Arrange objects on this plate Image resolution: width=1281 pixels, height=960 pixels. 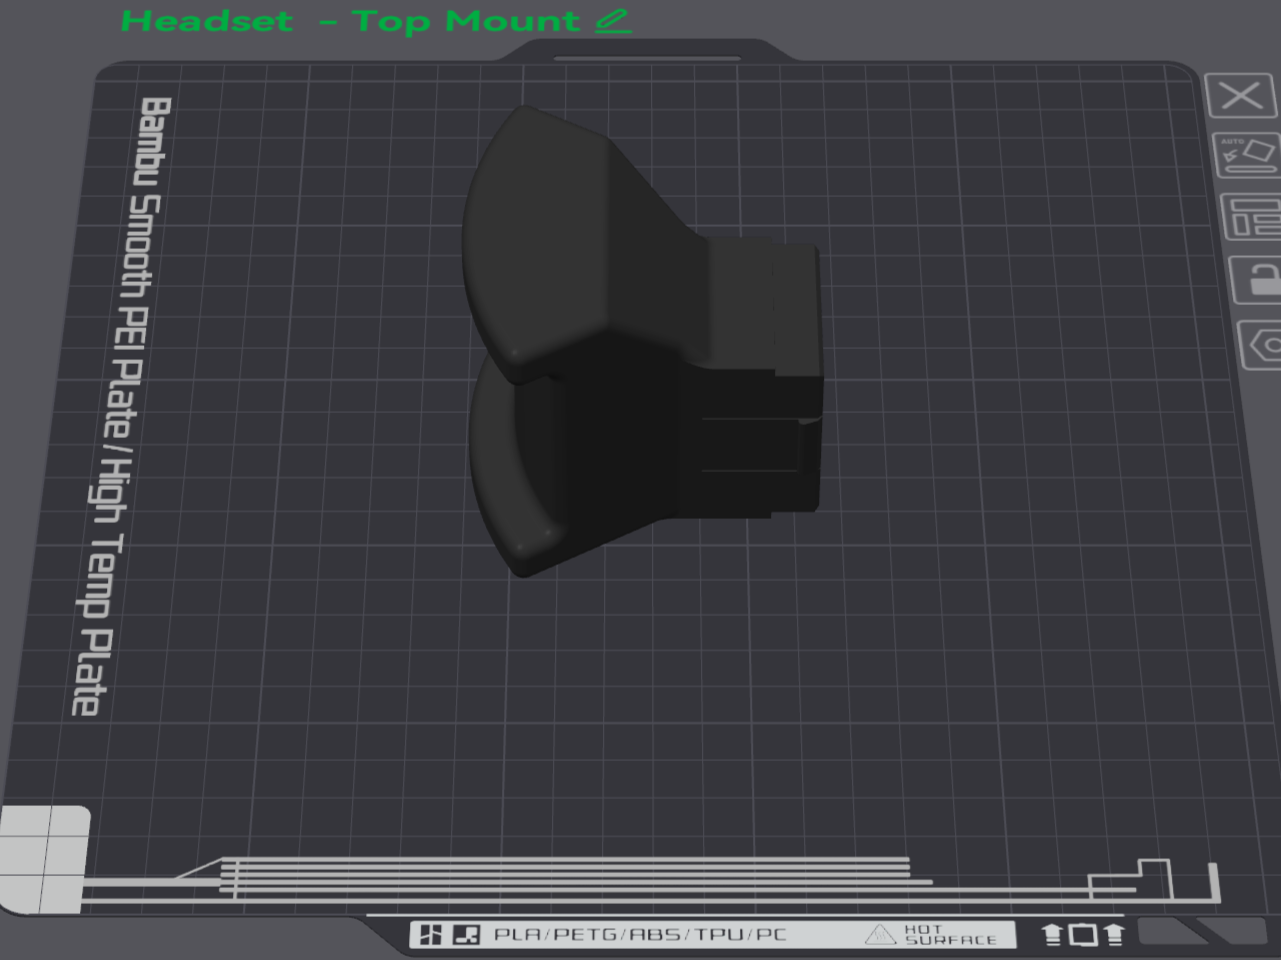point(1251,217)
